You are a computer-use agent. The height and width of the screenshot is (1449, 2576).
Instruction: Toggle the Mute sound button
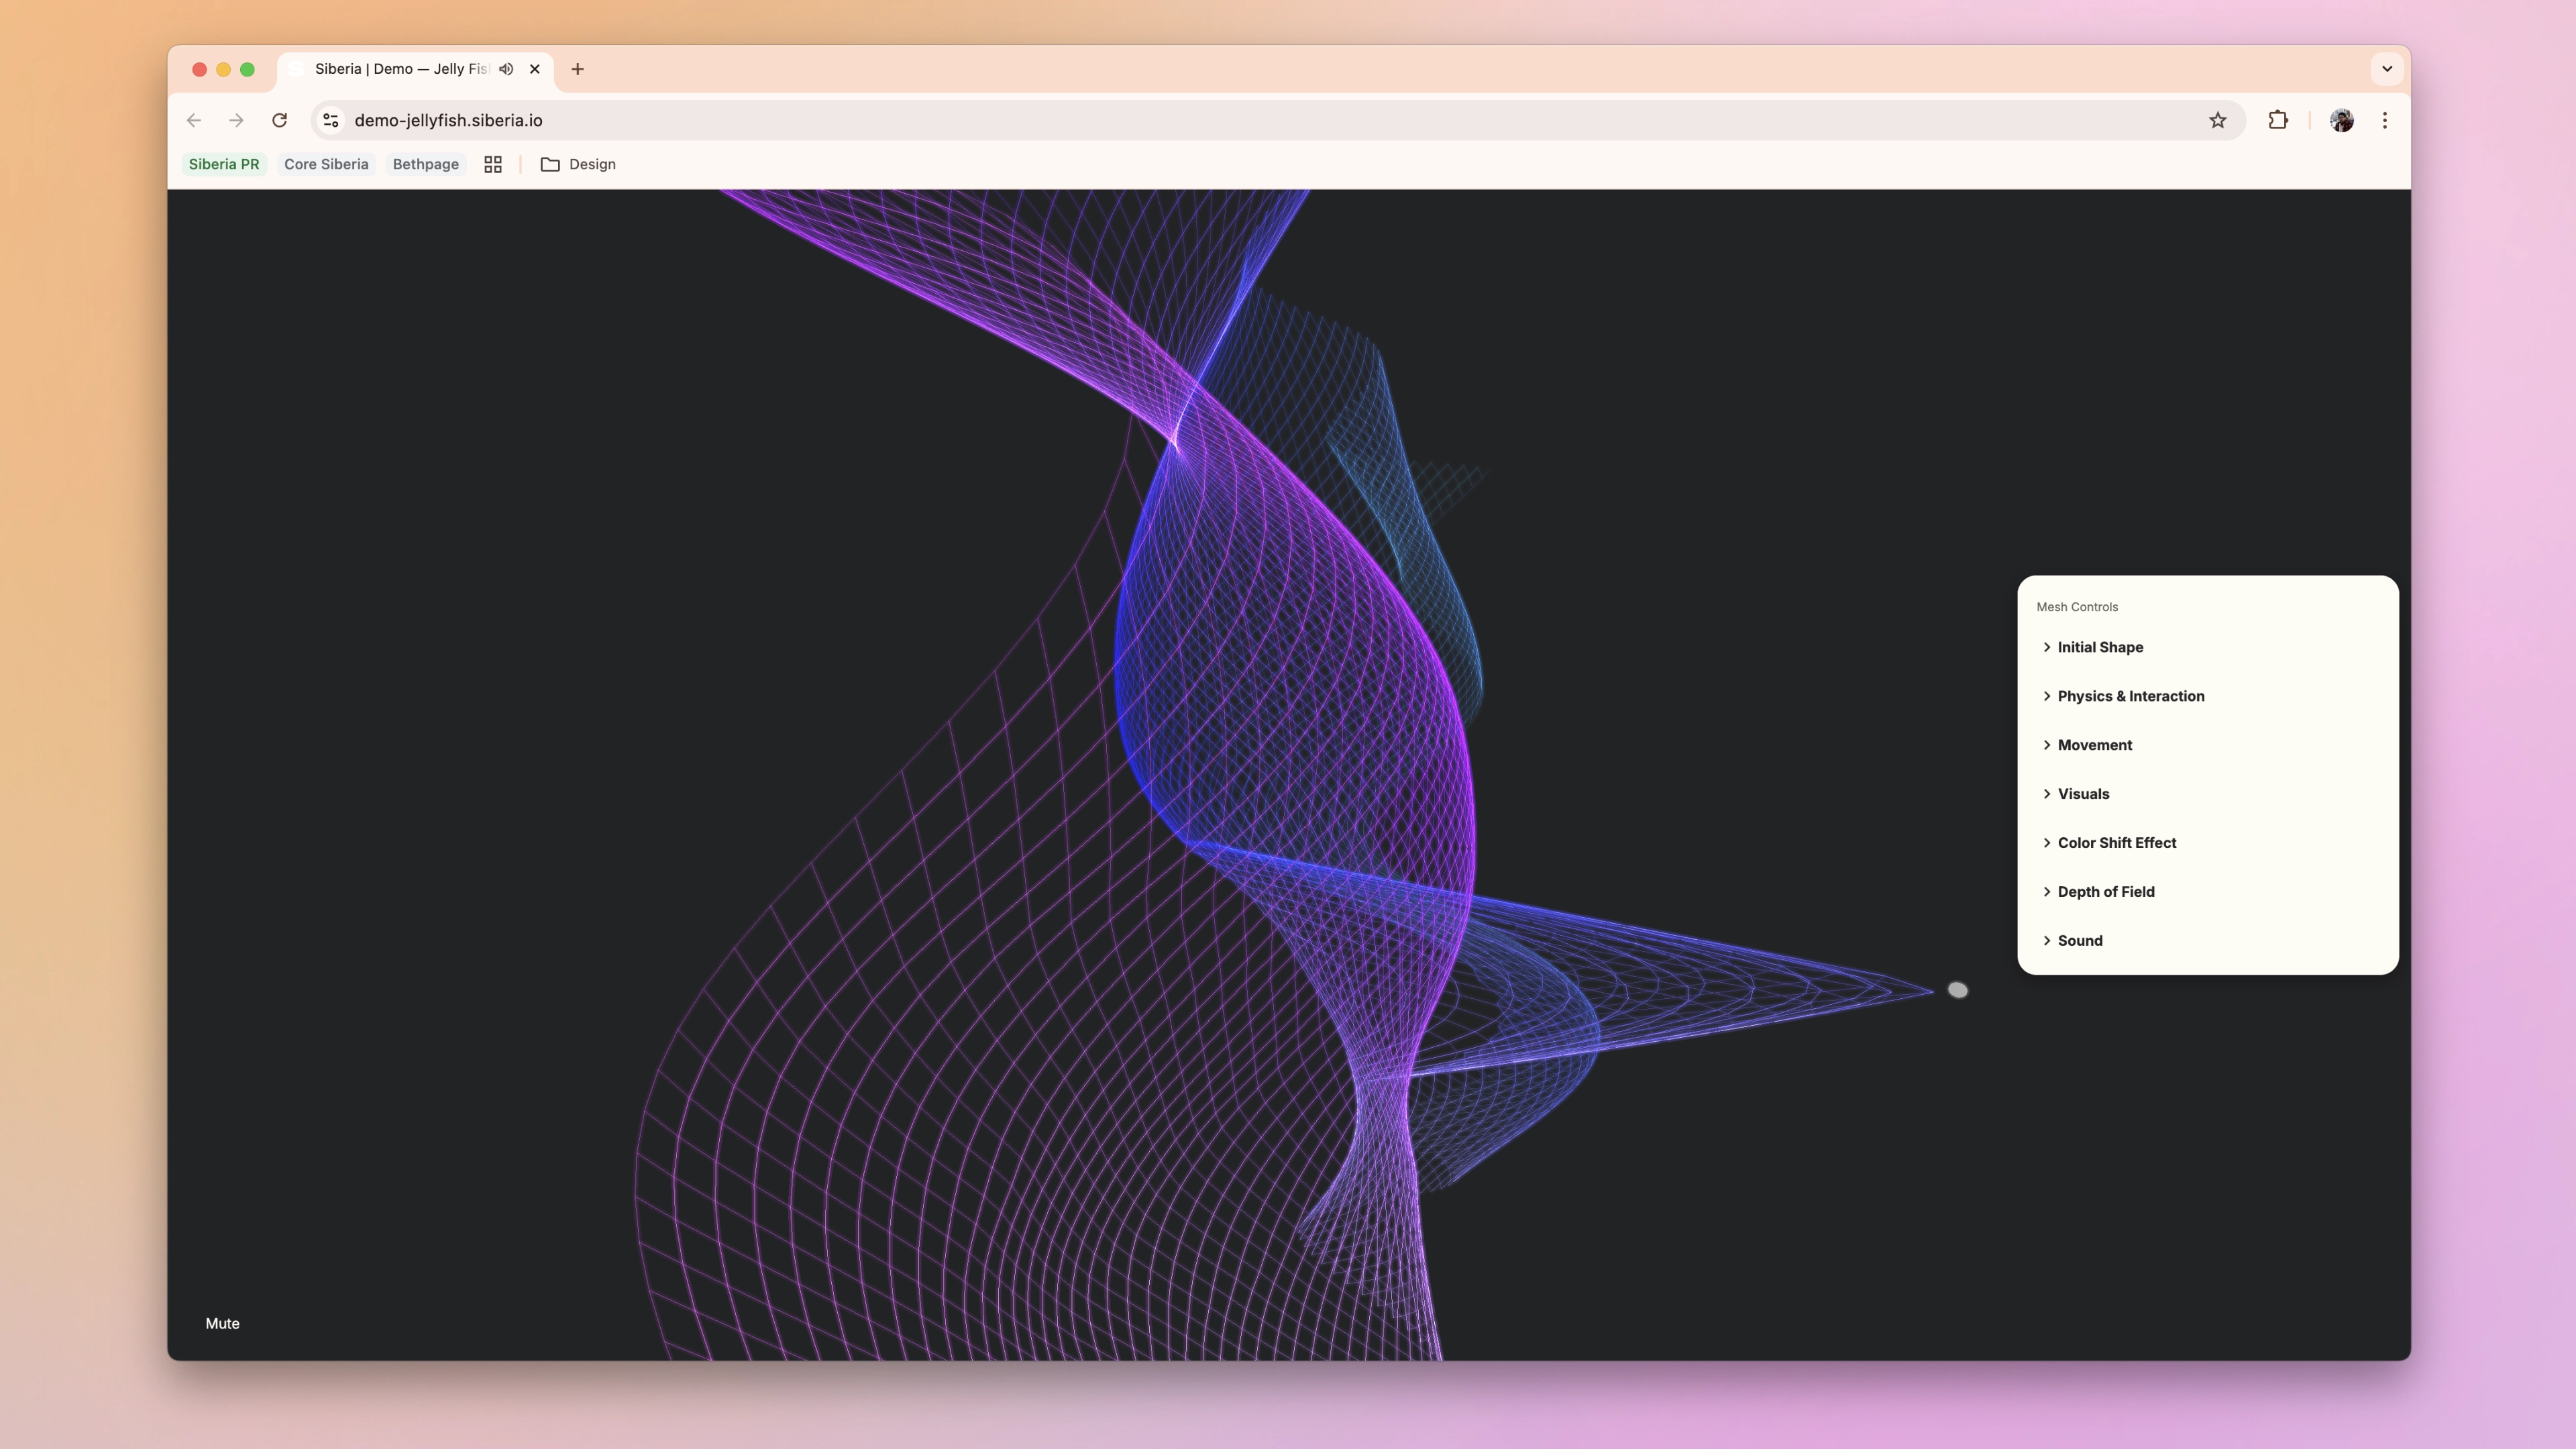(222, 1323)
